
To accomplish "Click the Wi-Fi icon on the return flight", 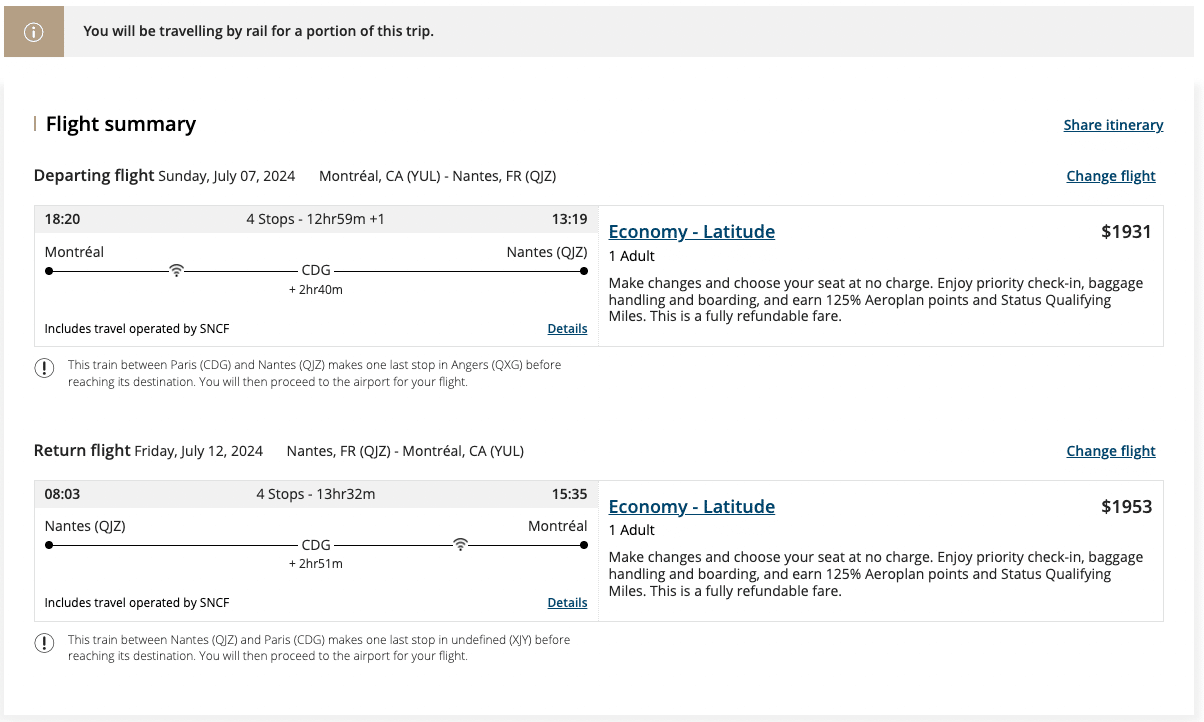I will pyautogui.click(x=460, y=545).
